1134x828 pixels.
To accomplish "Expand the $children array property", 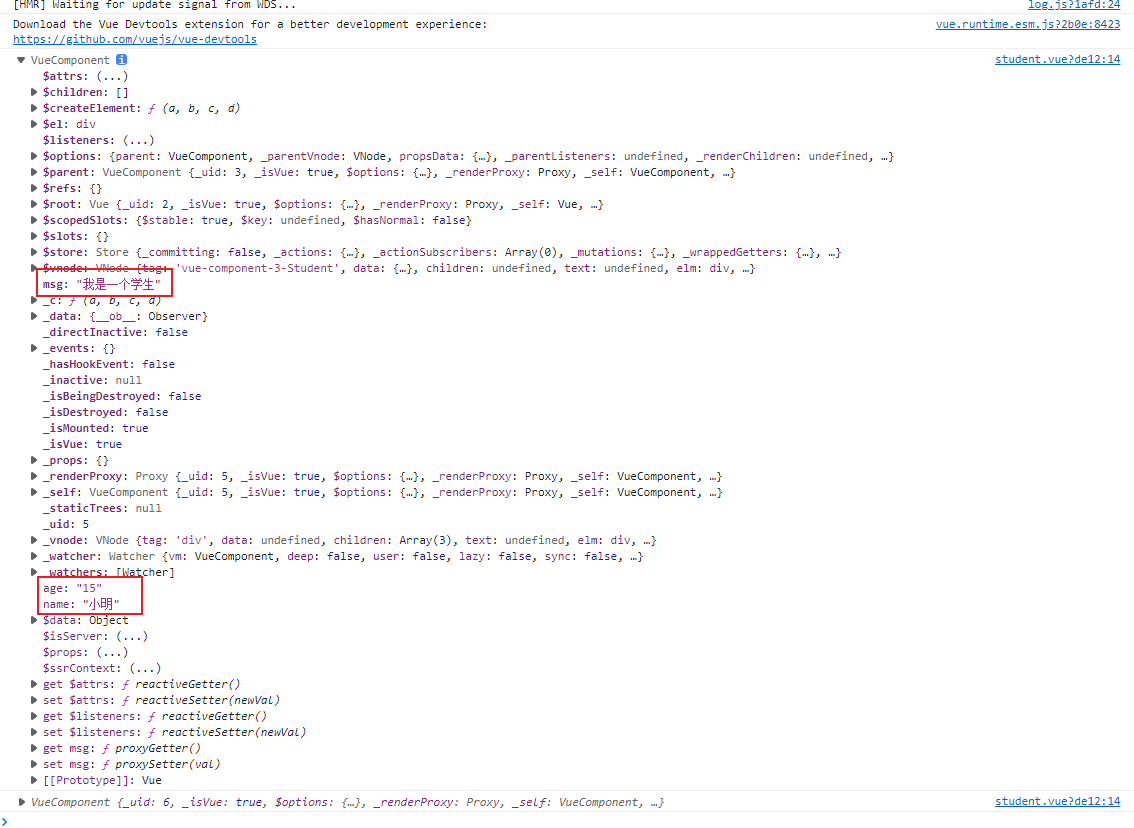I will pos(36,92).
